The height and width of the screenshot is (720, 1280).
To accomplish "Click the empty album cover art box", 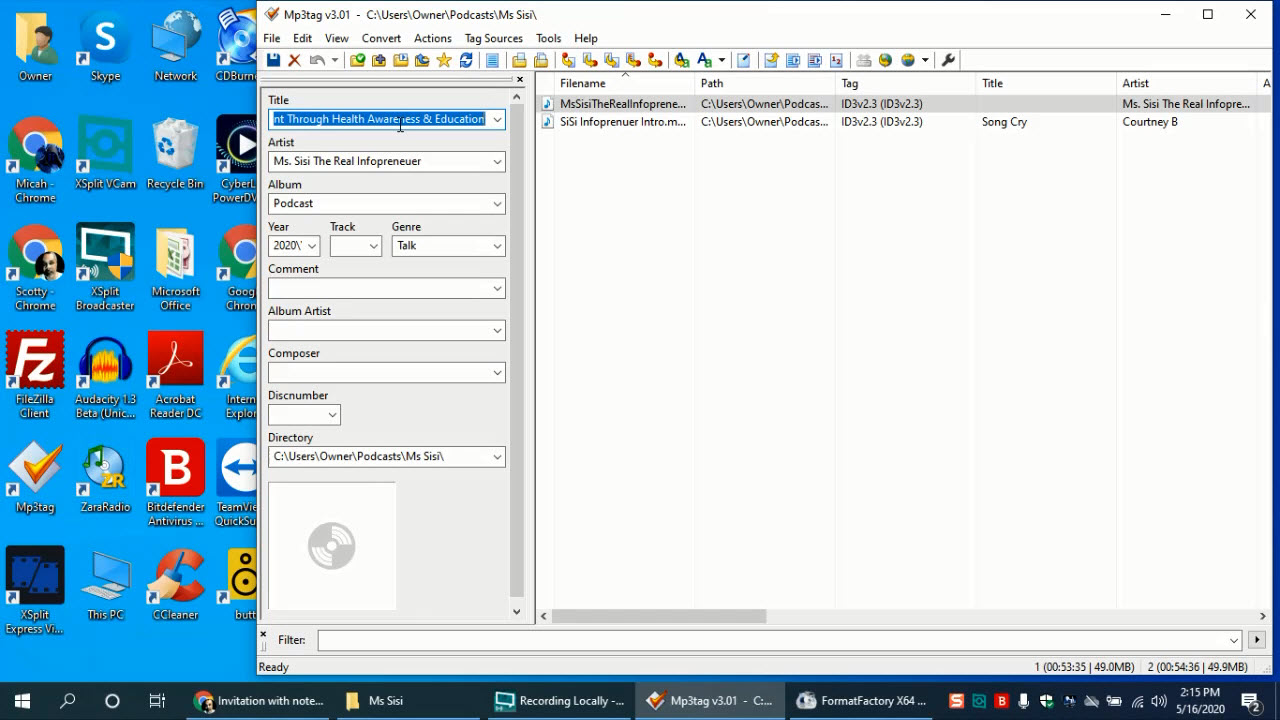I will point(332,546).
